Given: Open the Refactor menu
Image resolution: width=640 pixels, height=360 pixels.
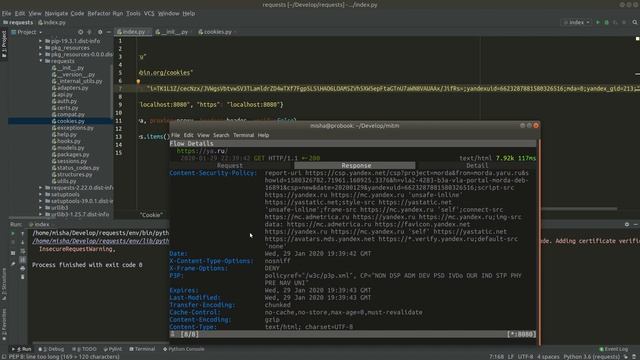Looking at the screenshot, I should point(99,13).
